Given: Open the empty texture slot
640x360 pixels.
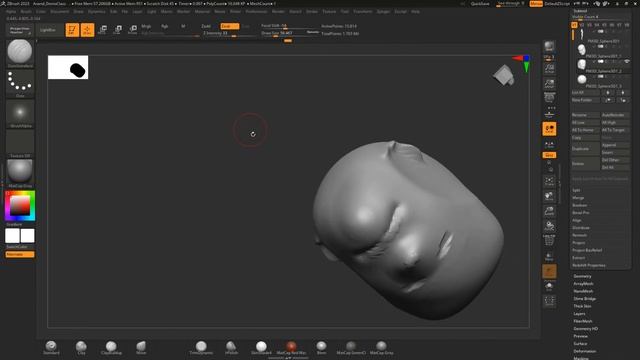Looking at the screenshot, I should [20, 143].
